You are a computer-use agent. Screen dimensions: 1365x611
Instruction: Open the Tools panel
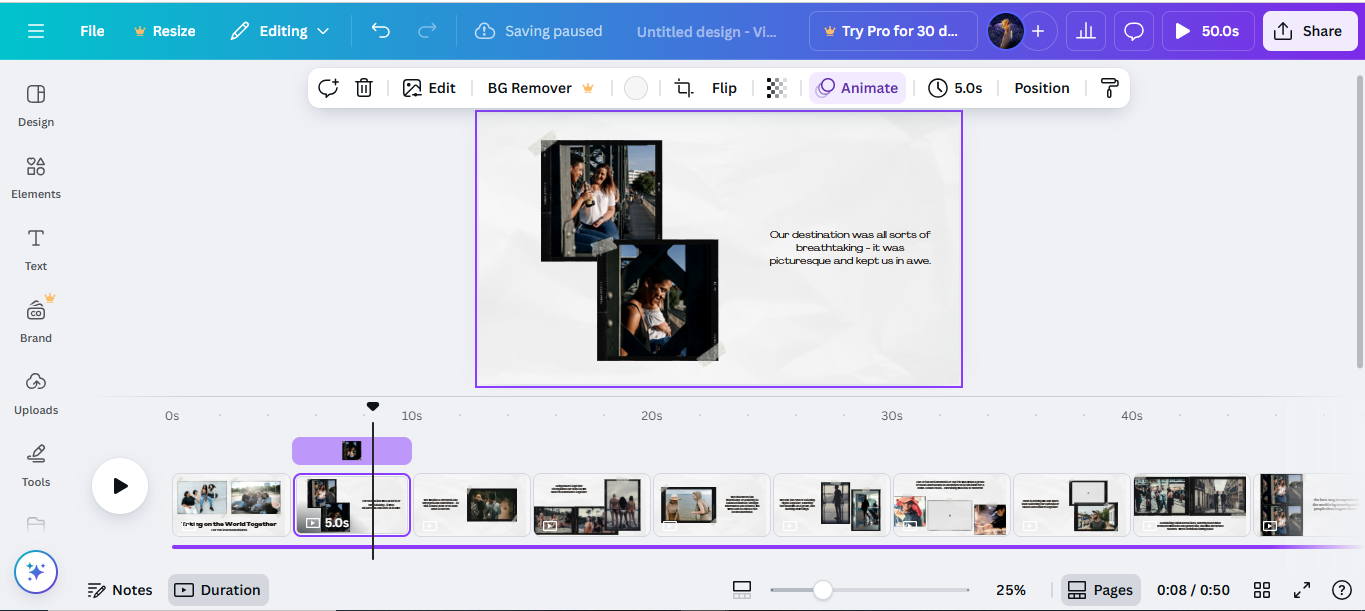pyautogui.click(x=35, y=465)
